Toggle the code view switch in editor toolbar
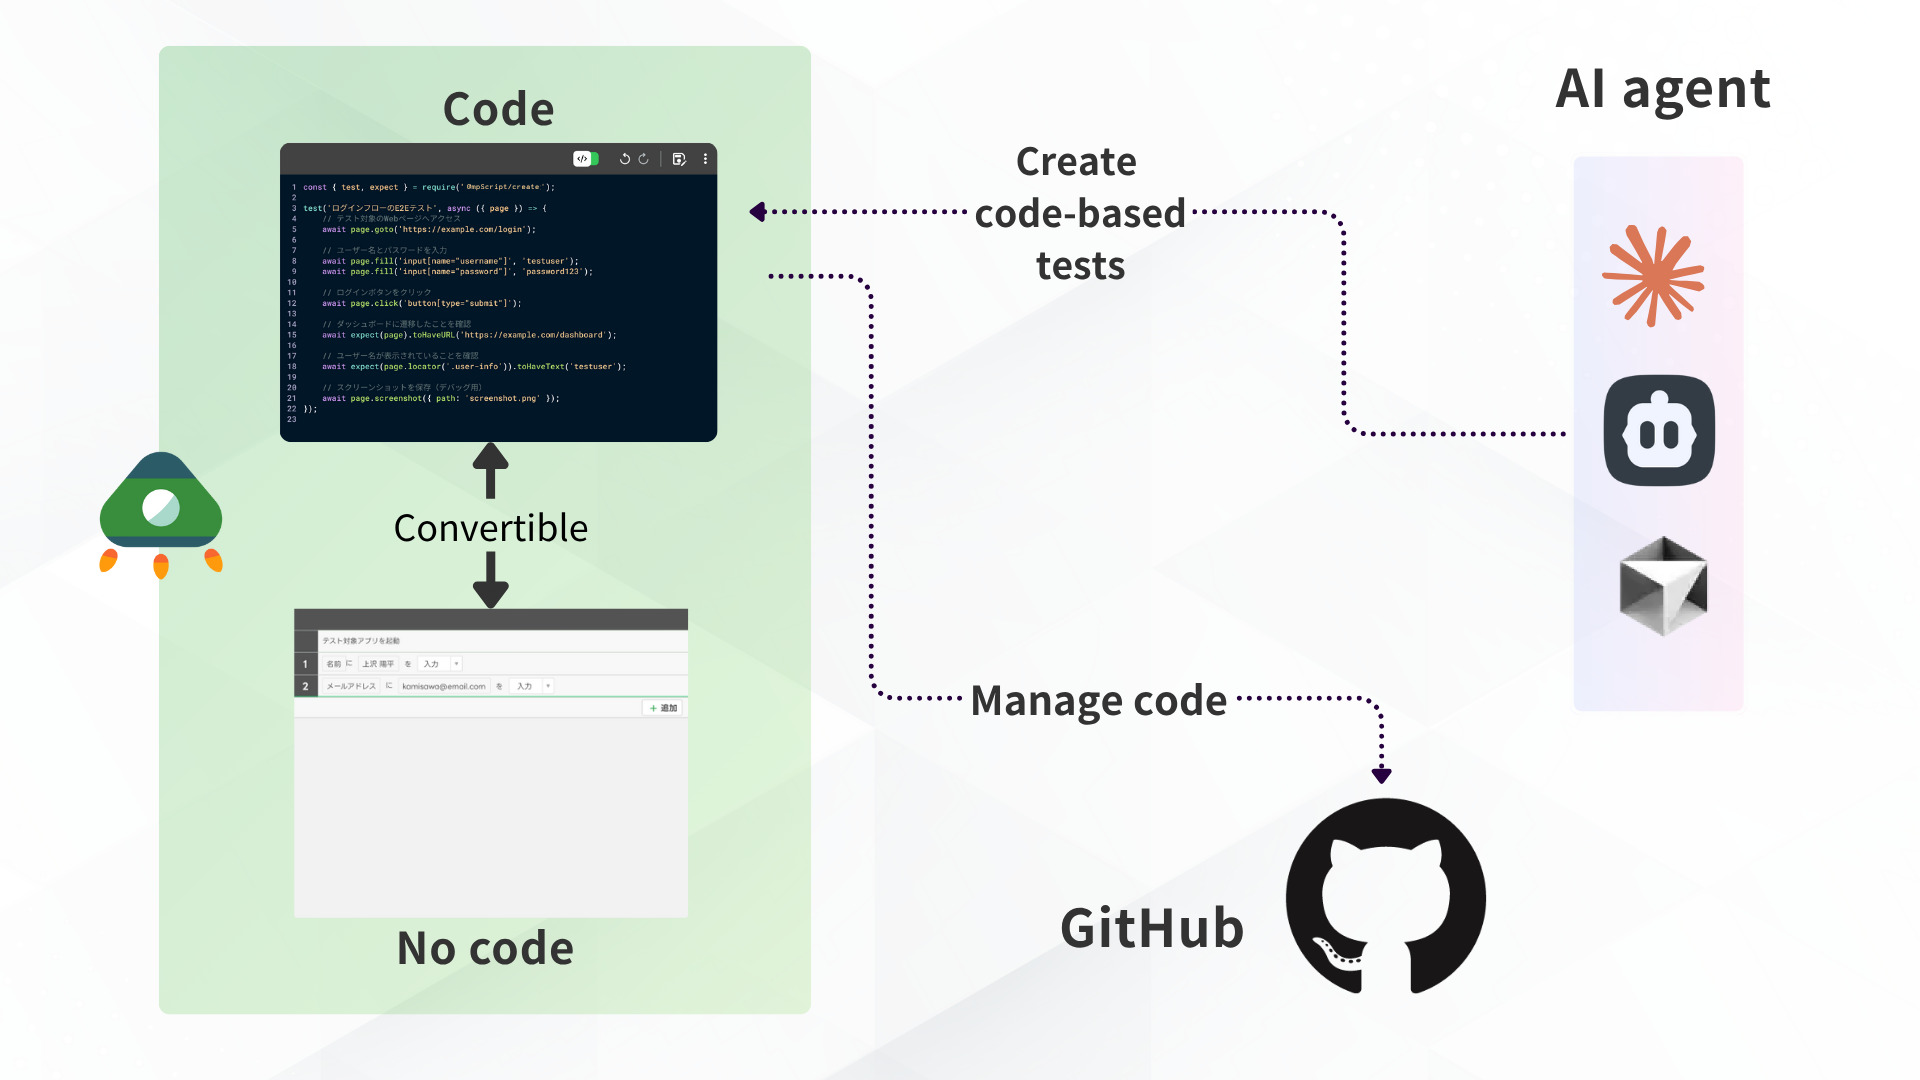 [586, 159]
